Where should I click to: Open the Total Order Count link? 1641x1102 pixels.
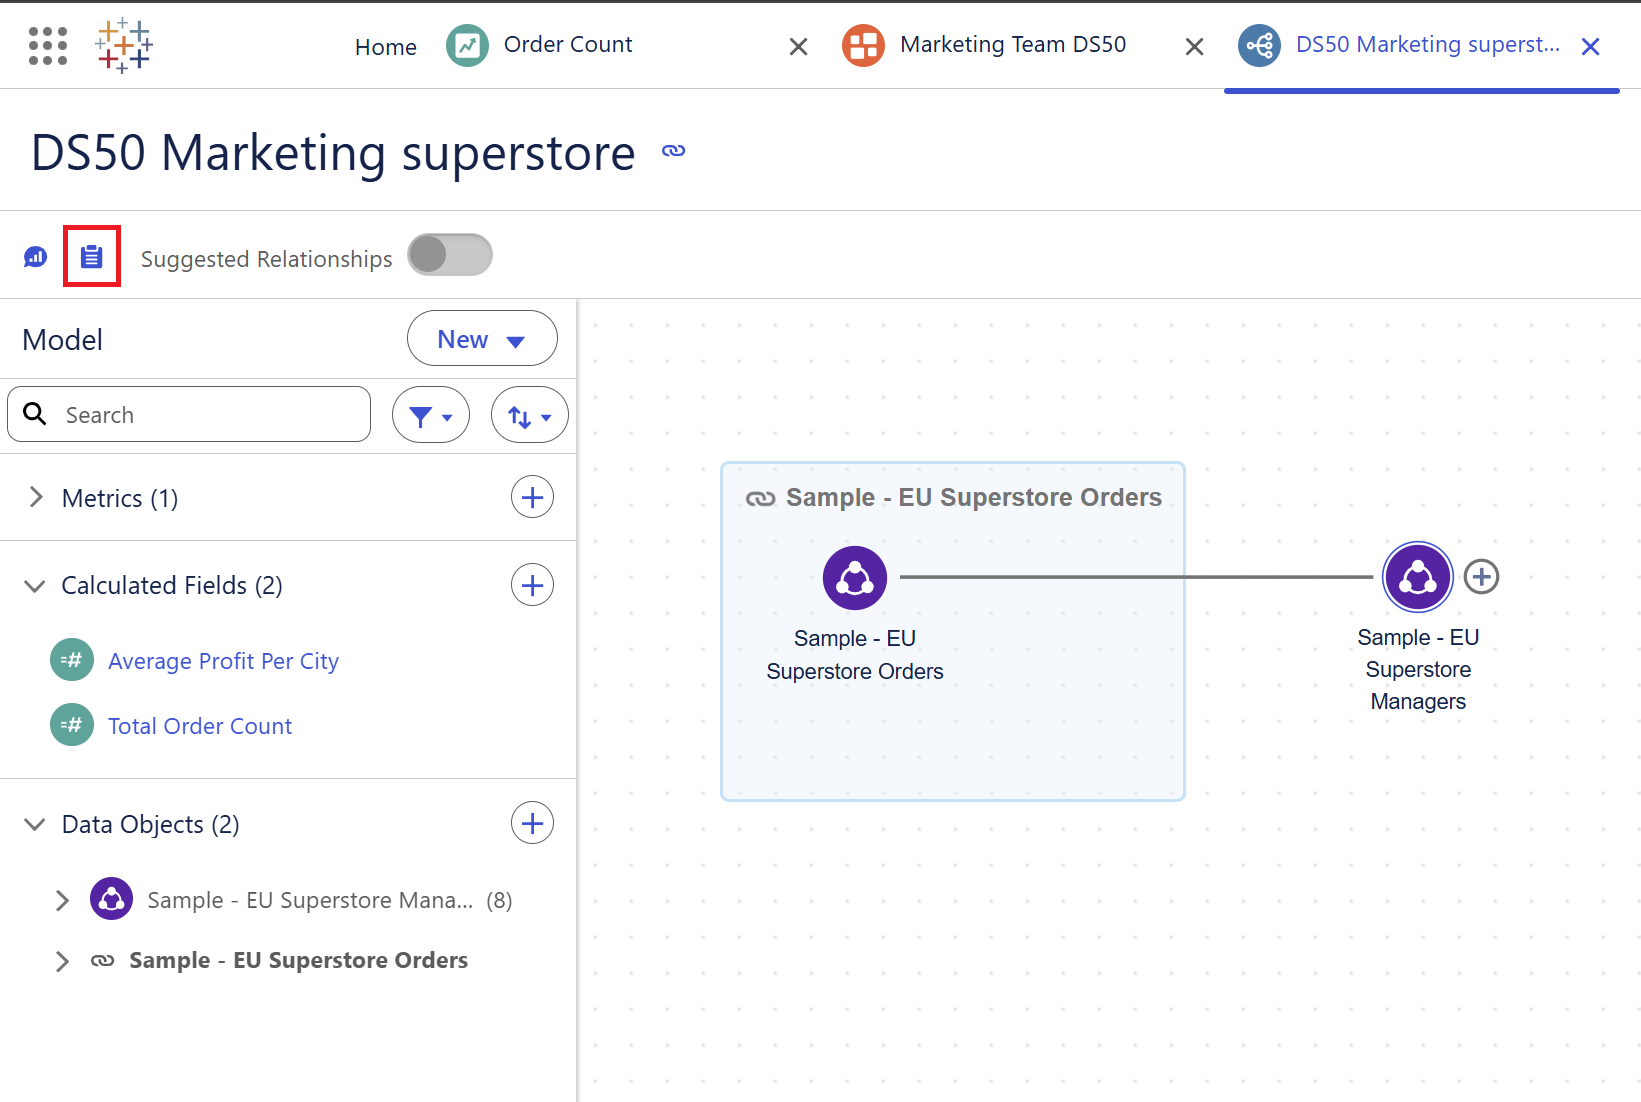click(x=200, y=726)
